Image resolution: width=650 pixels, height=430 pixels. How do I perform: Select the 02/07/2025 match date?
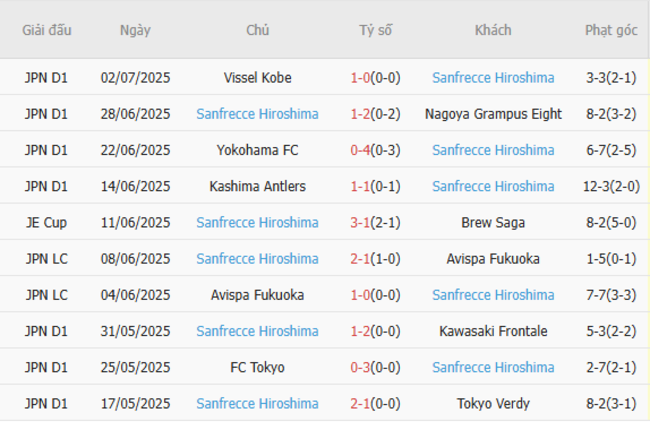[x=135, y=77]
